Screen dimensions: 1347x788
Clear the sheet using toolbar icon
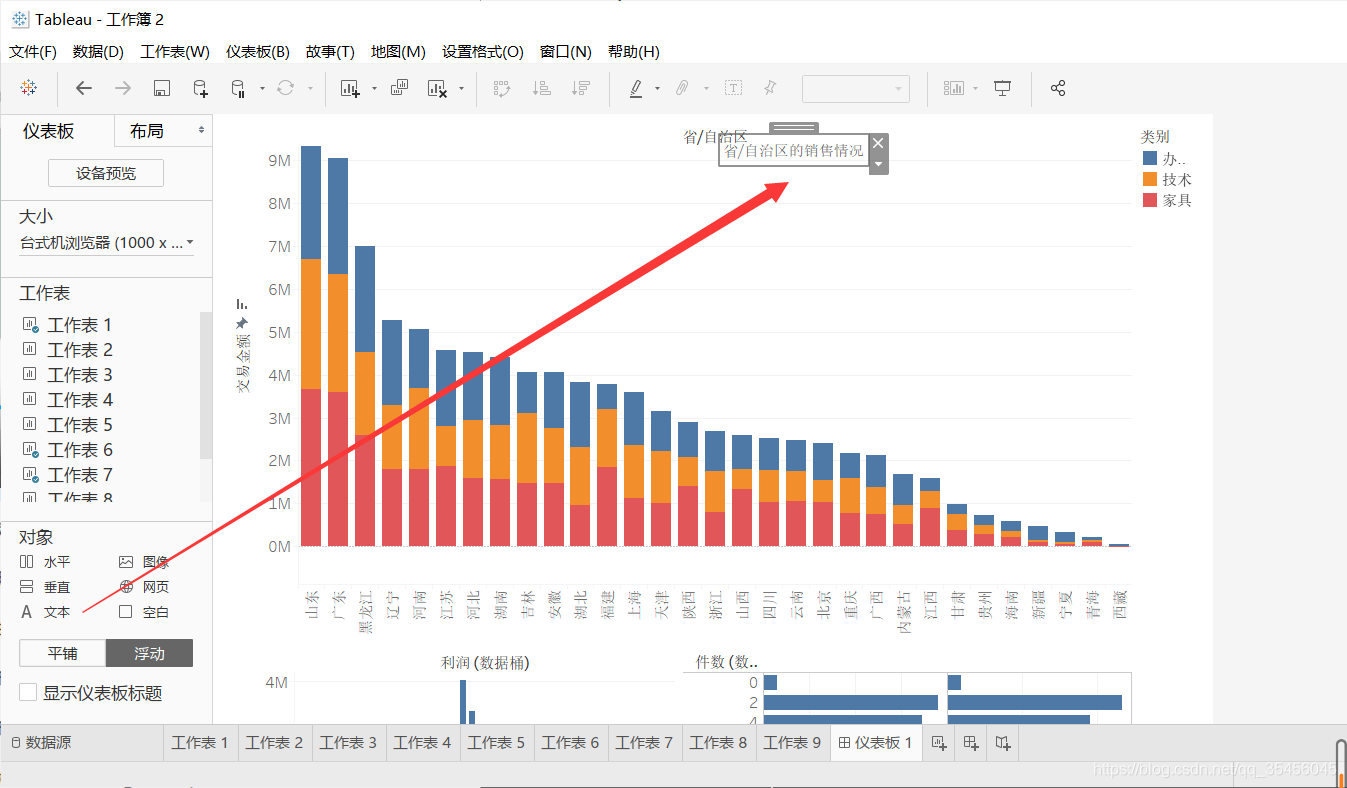[437, 88]
